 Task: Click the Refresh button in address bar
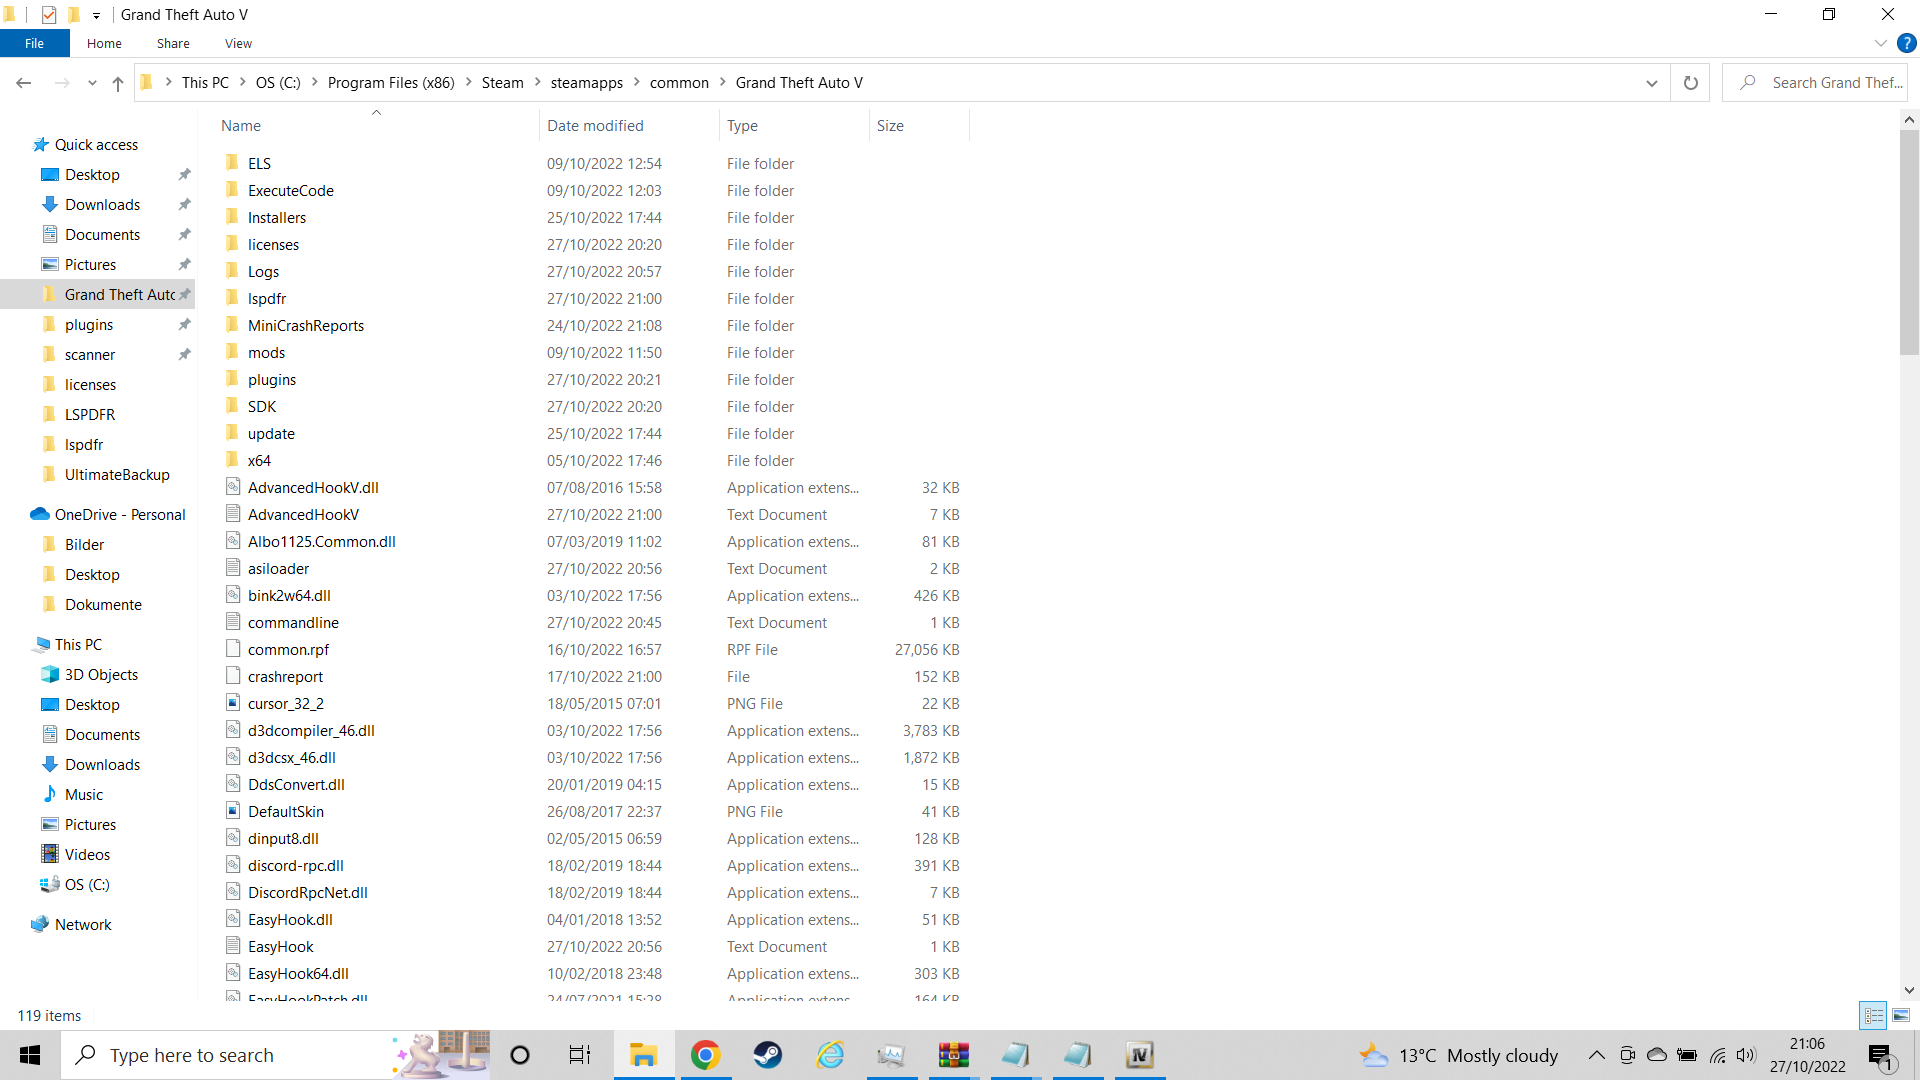[x=1690, y=83]
